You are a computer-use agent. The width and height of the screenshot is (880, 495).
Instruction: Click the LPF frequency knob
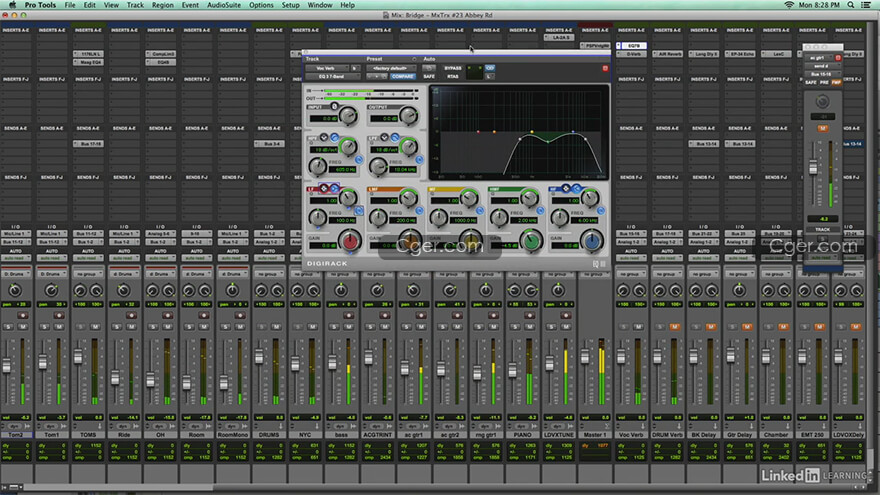tap(378, 166)
